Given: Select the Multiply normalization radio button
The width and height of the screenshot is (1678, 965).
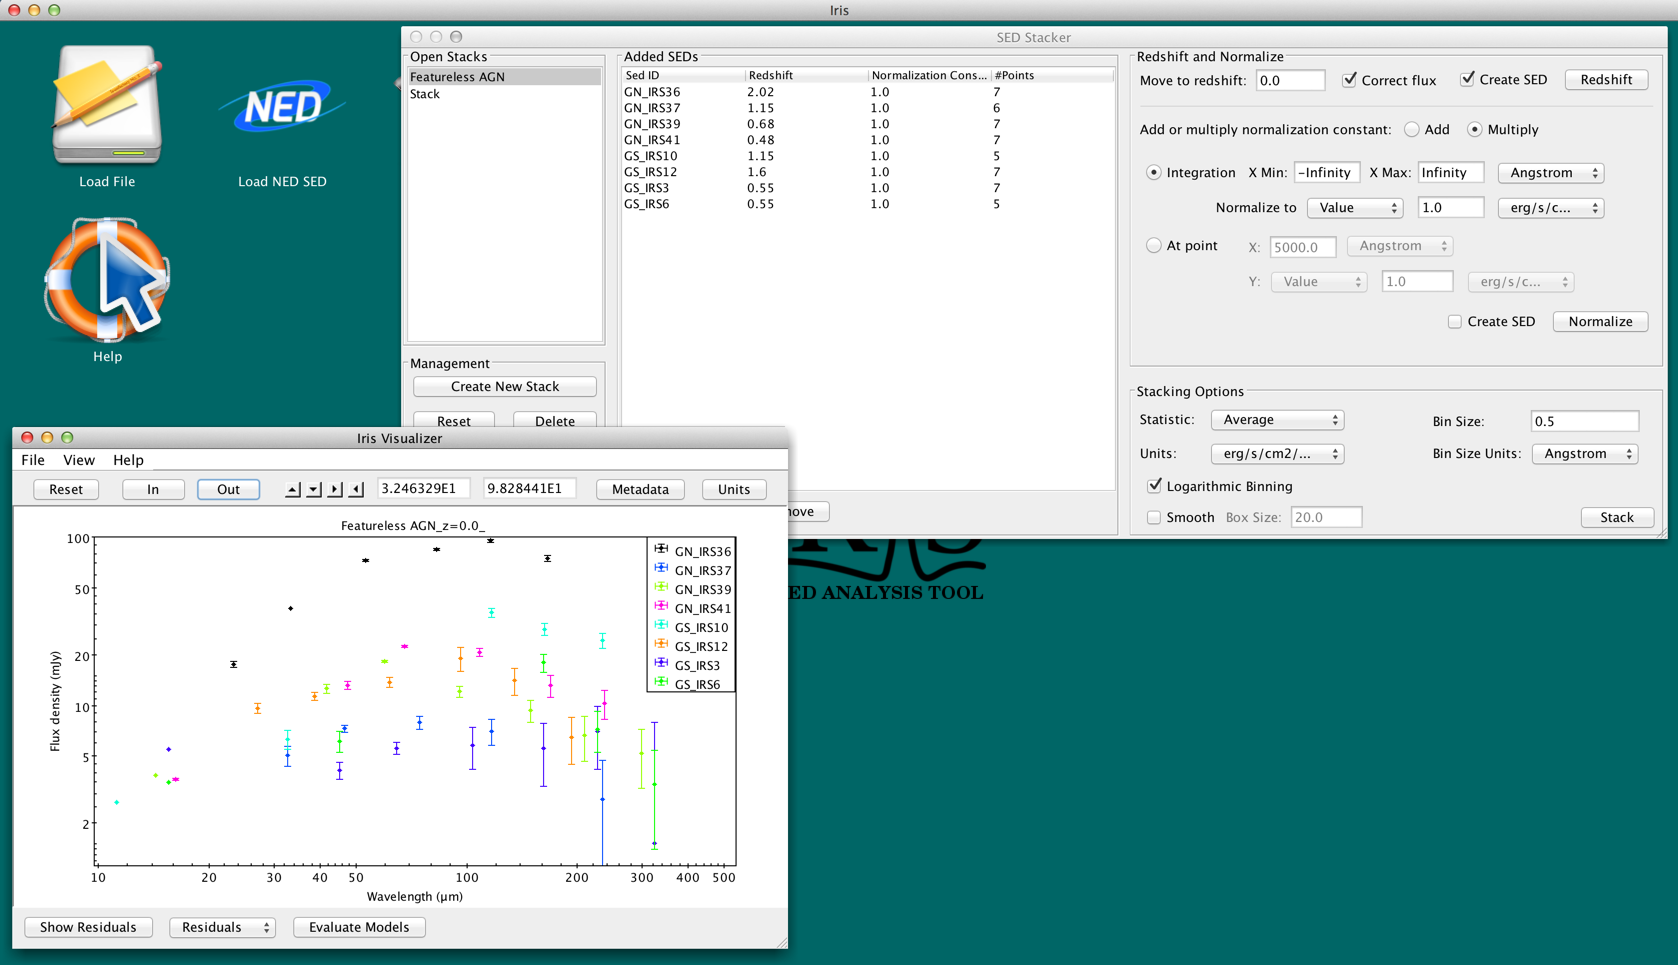Looking at the screenshot, I should [1474, 129].
